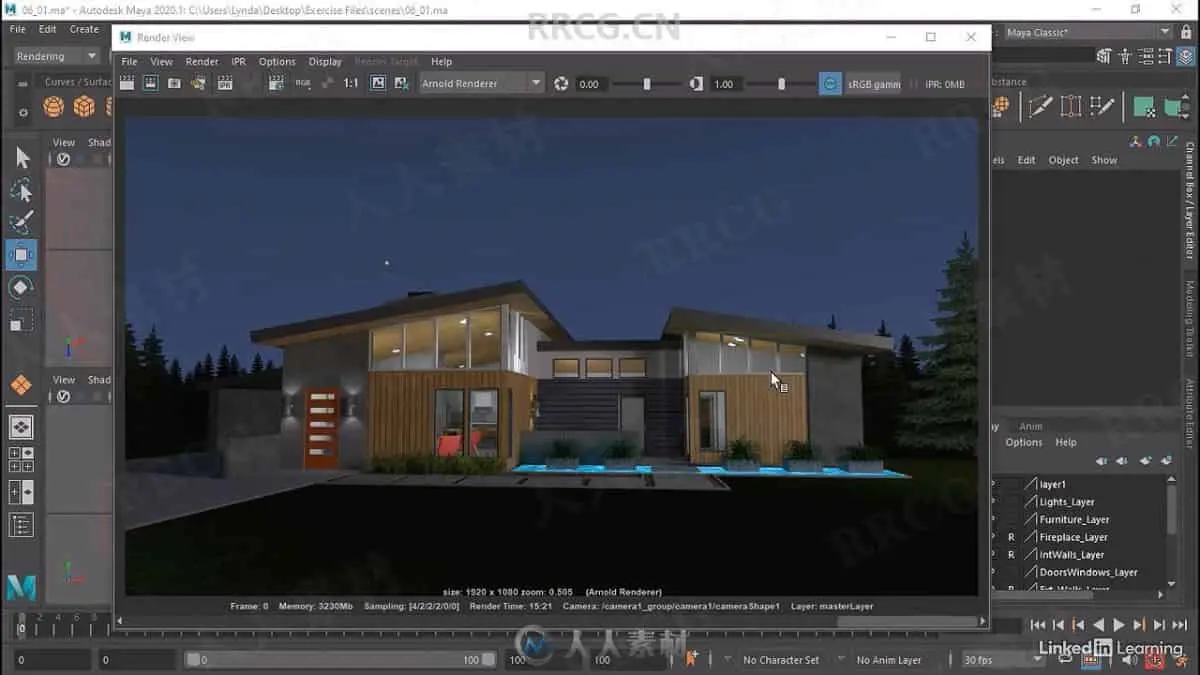Open the Arnold Renderer dropdown
This screenshot has height=675, width=1200.
pyautogui.click(x=482, y=84)
